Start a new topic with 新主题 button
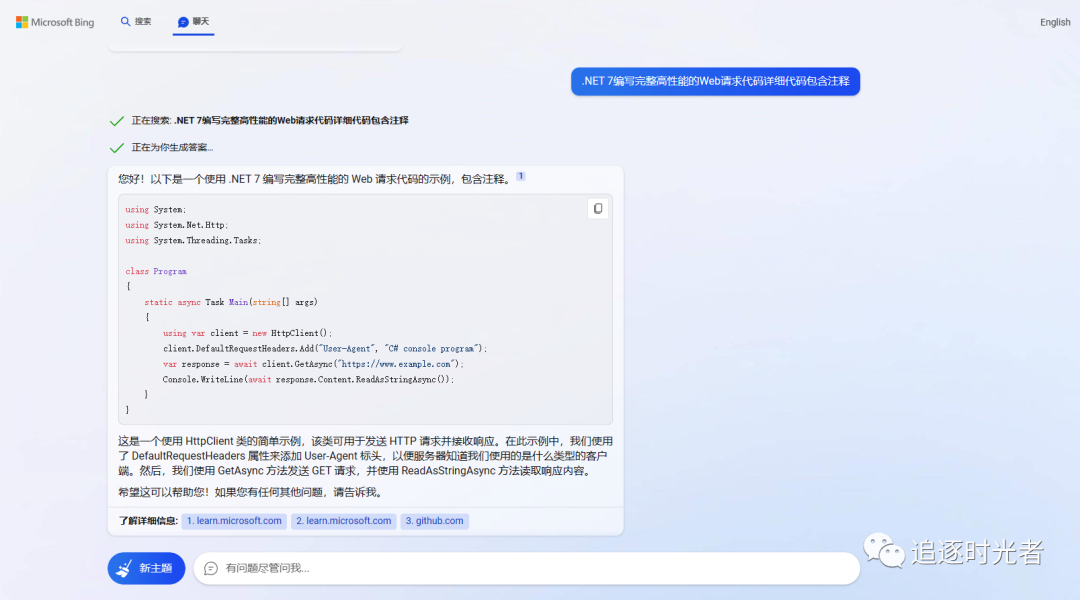Screen dimensions: 1080x600 [x=147, y=568]
